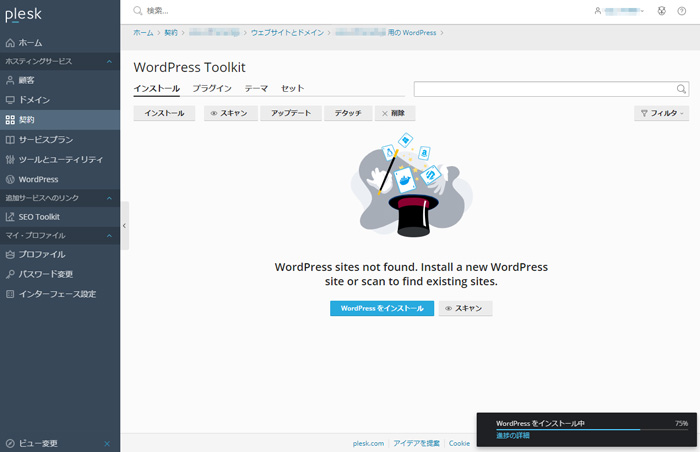
Task: Open ツールとユーティリティ in the sidebar
Action: (x=60, y=159)
